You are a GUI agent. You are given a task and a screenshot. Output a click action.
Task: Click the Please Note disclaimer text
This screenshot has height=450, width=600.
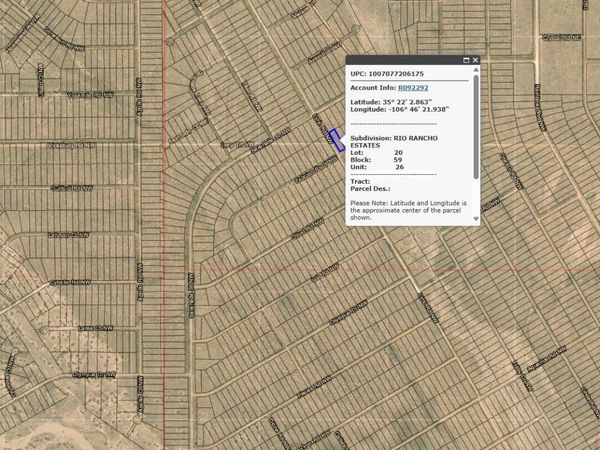[x=408, y=210]
